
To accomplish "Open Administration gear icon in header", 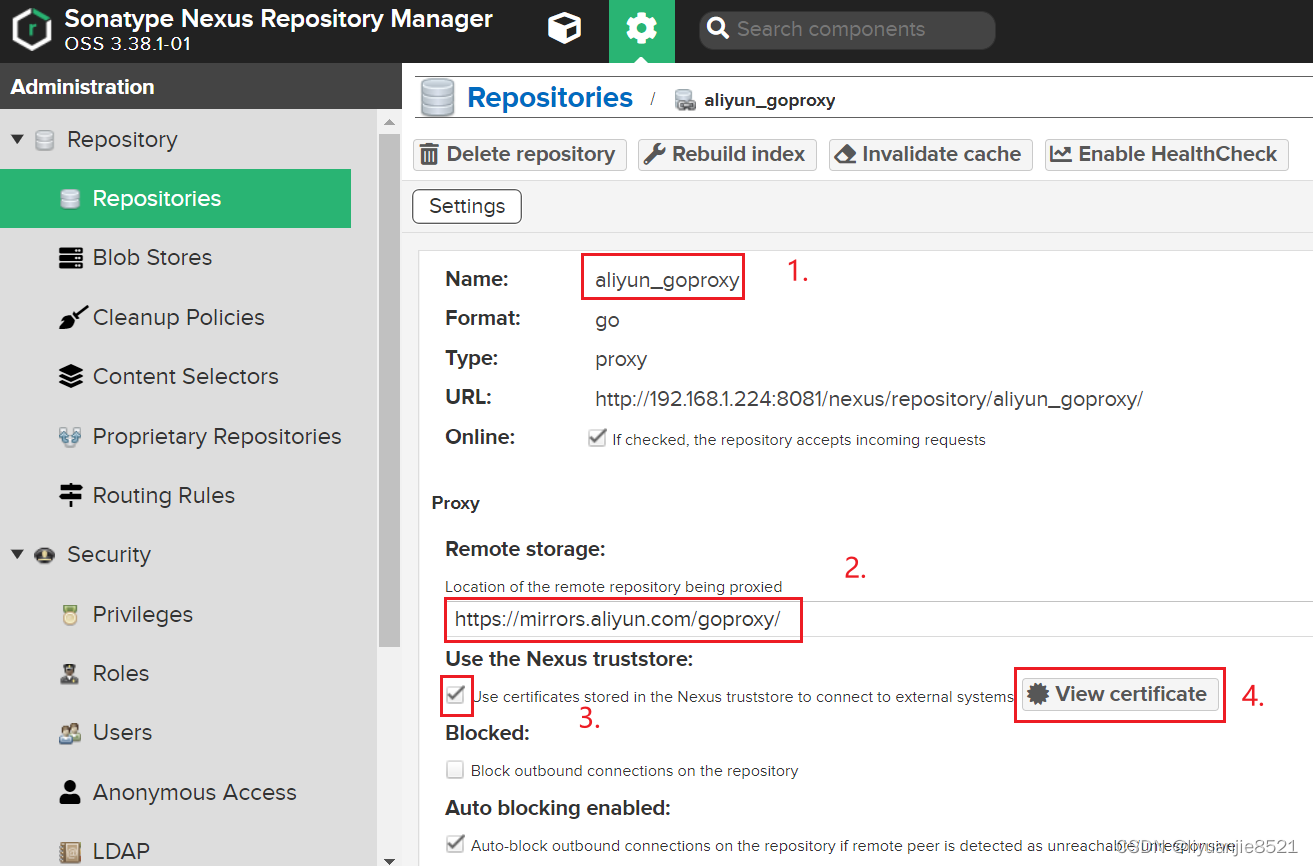I will 641,29.
